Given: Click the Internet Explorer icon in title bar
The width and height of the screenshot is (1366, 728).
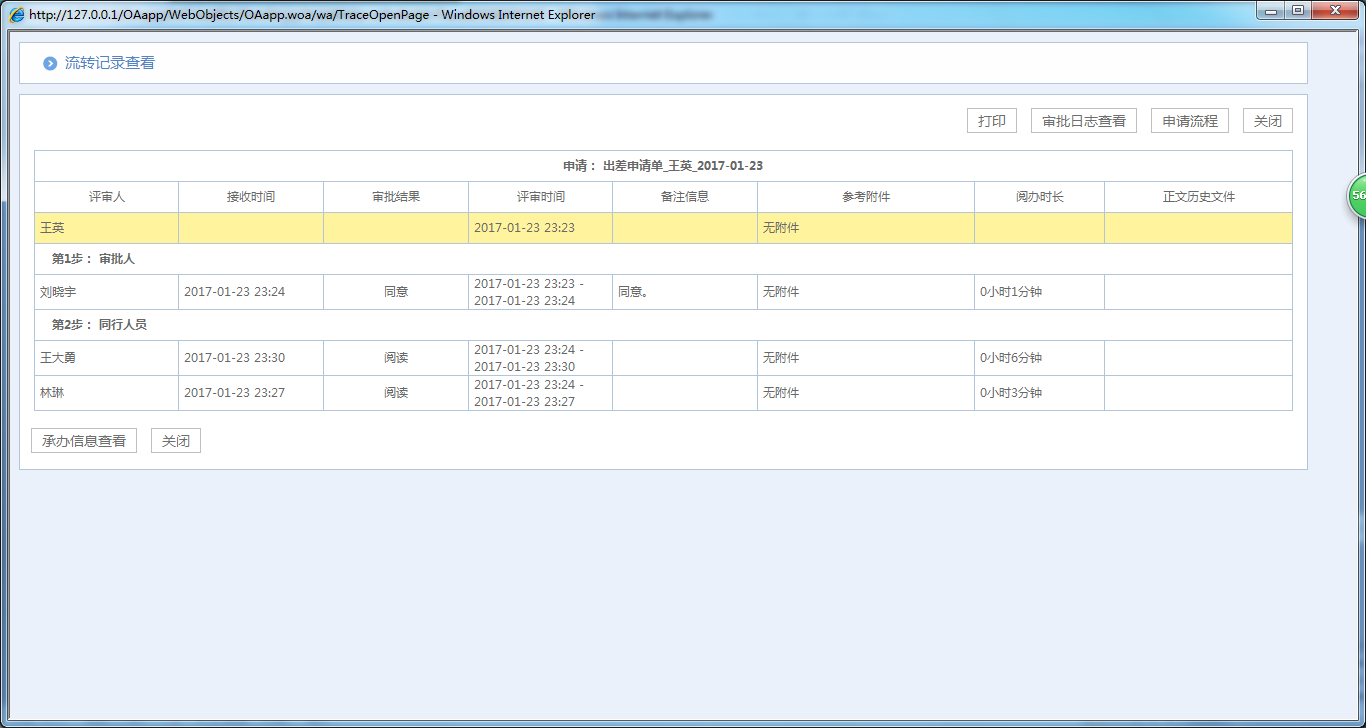Looking at the screenshot, I should click(17, 15).
